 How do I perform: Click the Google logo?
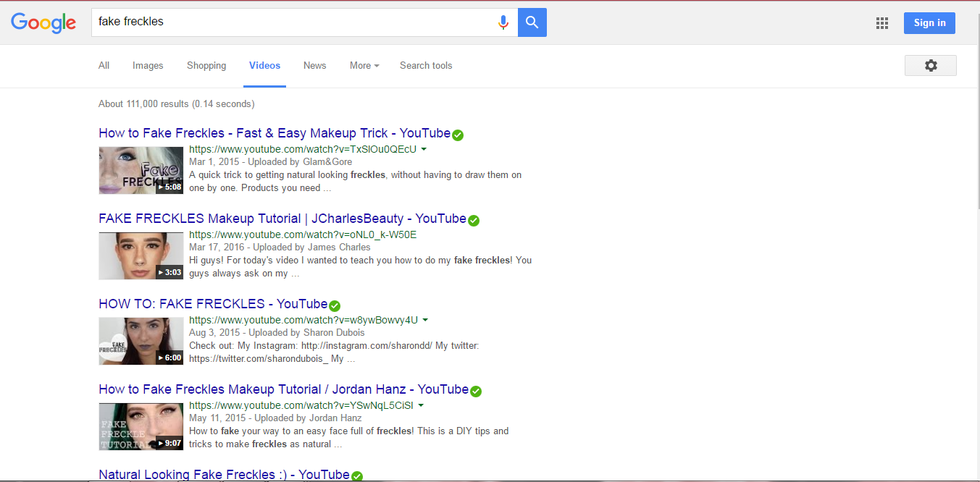[x=43, y=23]
